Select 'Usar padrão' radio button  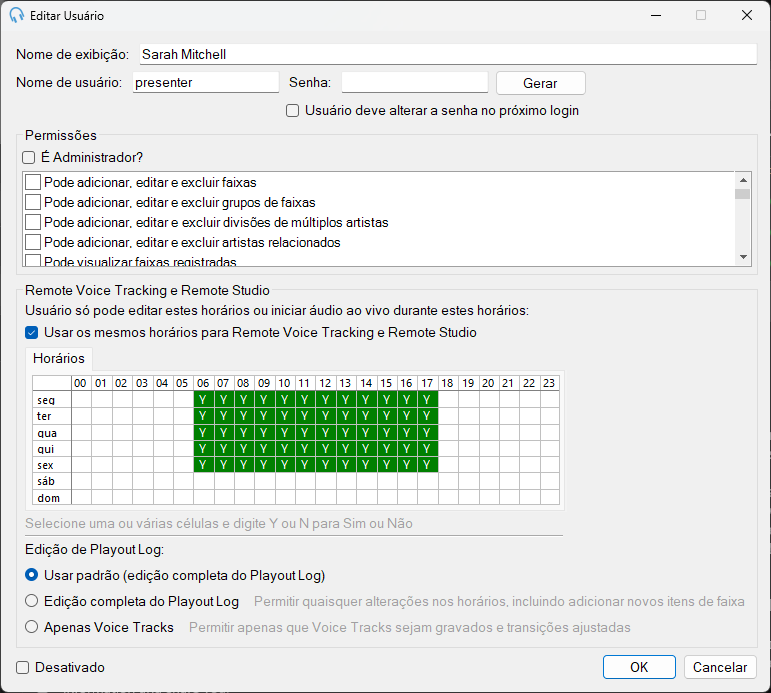pyautogui.click(x=31, y=575)
